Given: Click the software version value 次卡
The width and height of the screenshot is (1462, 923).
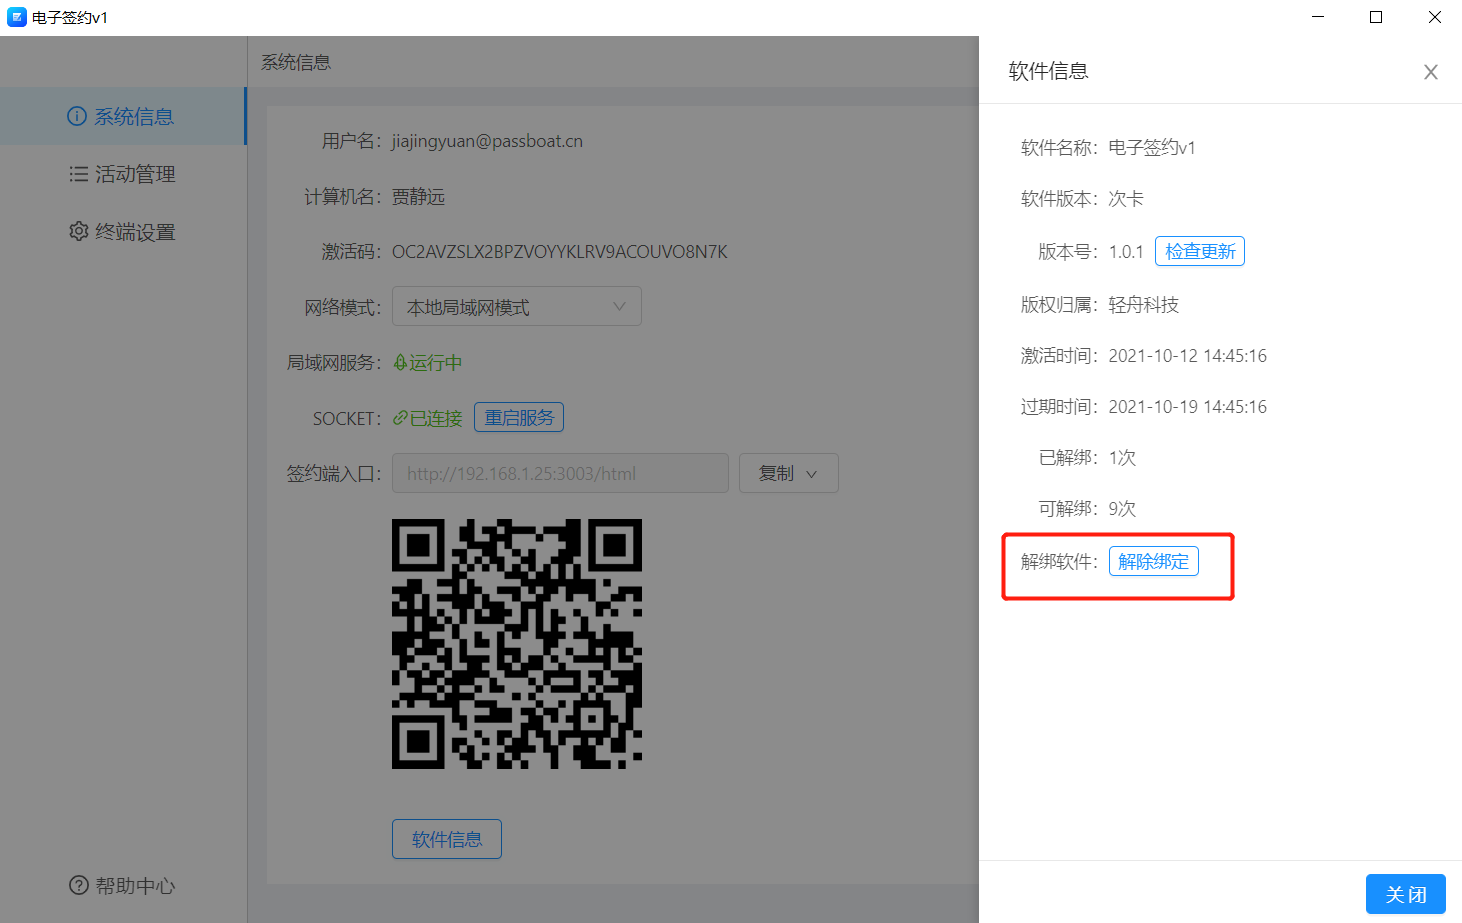Looking at the screenshot, I should [x=1126, y=198].
